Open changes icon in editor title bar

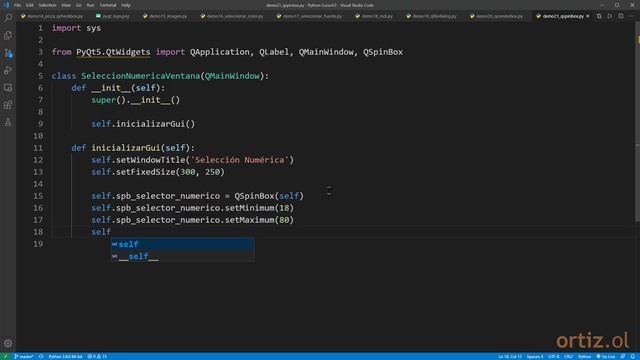tap(599, 16)
